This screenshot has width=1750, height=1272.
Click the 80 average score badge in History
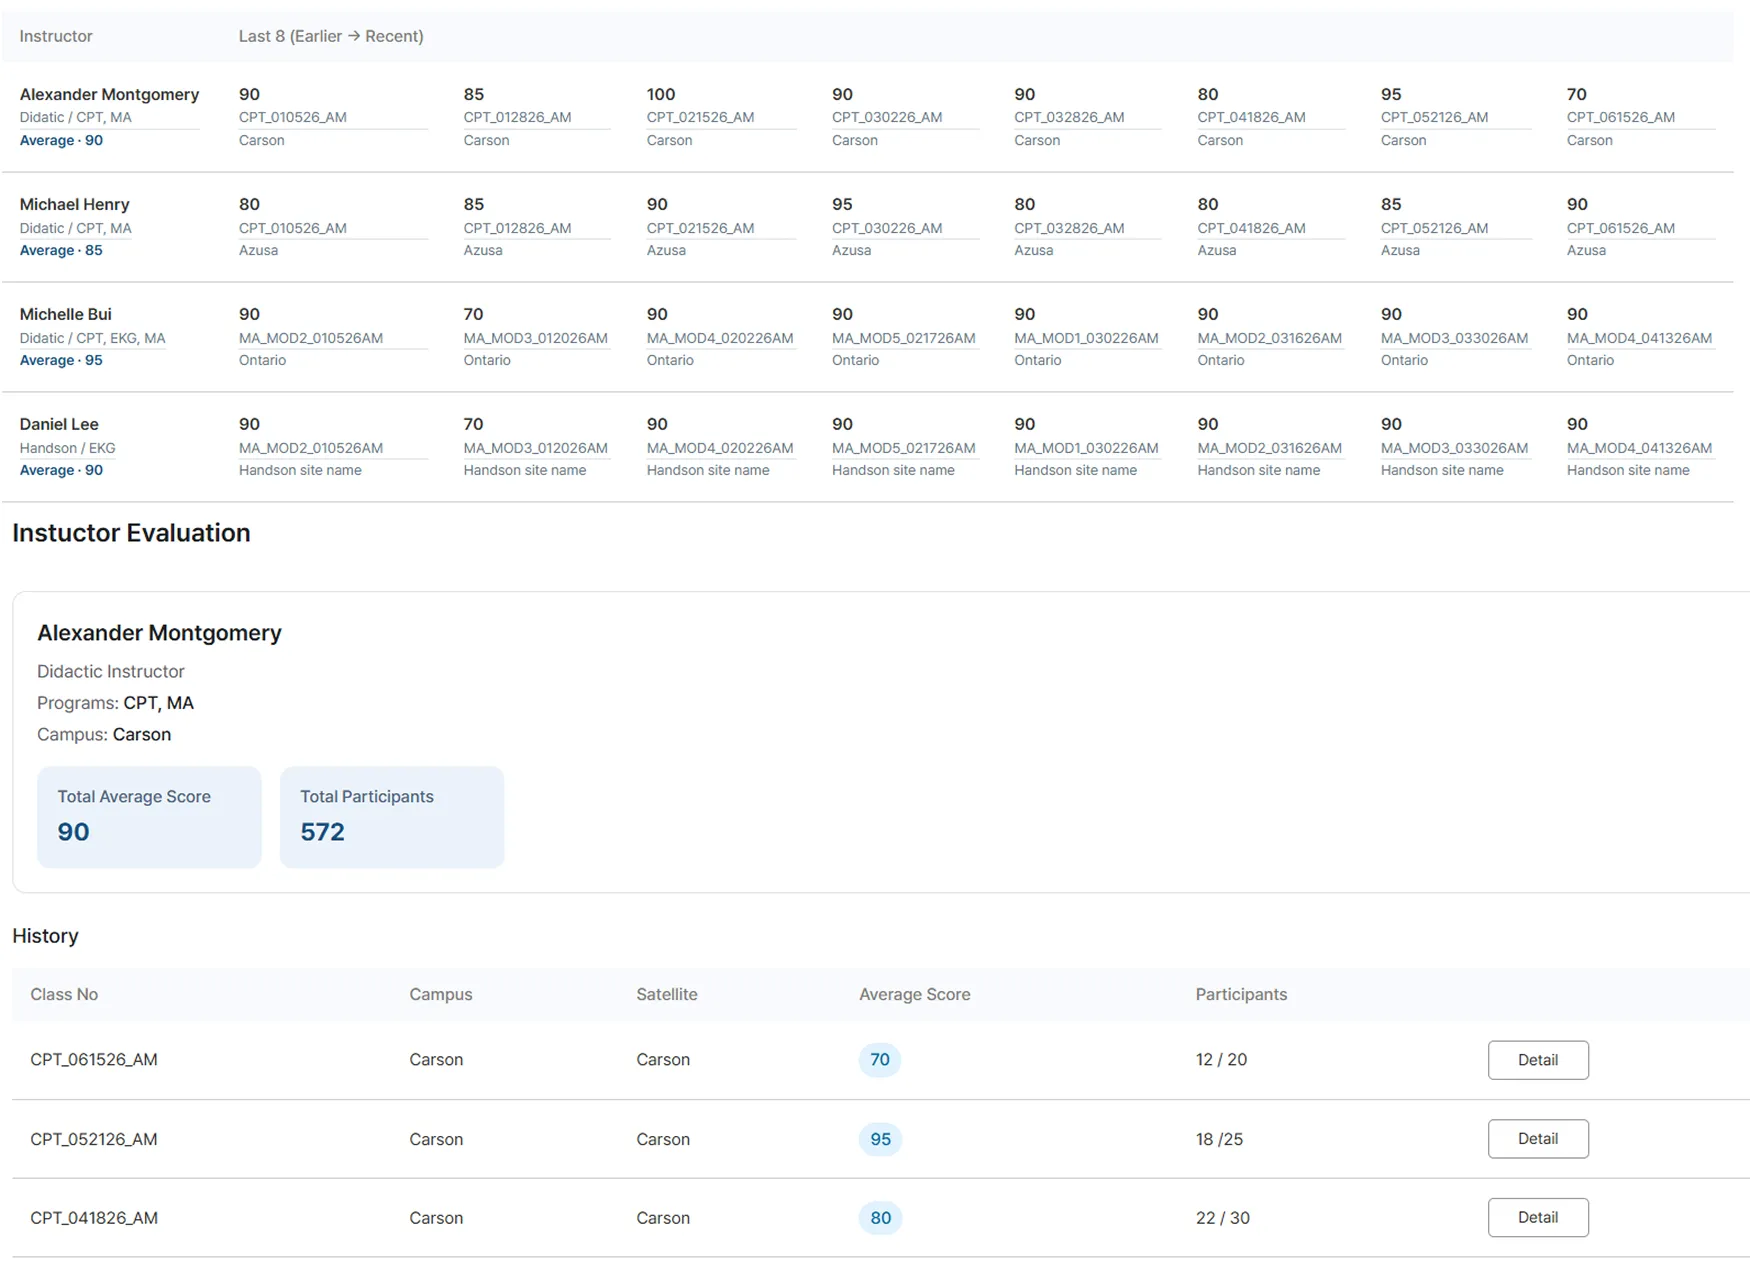[880, 1218]
